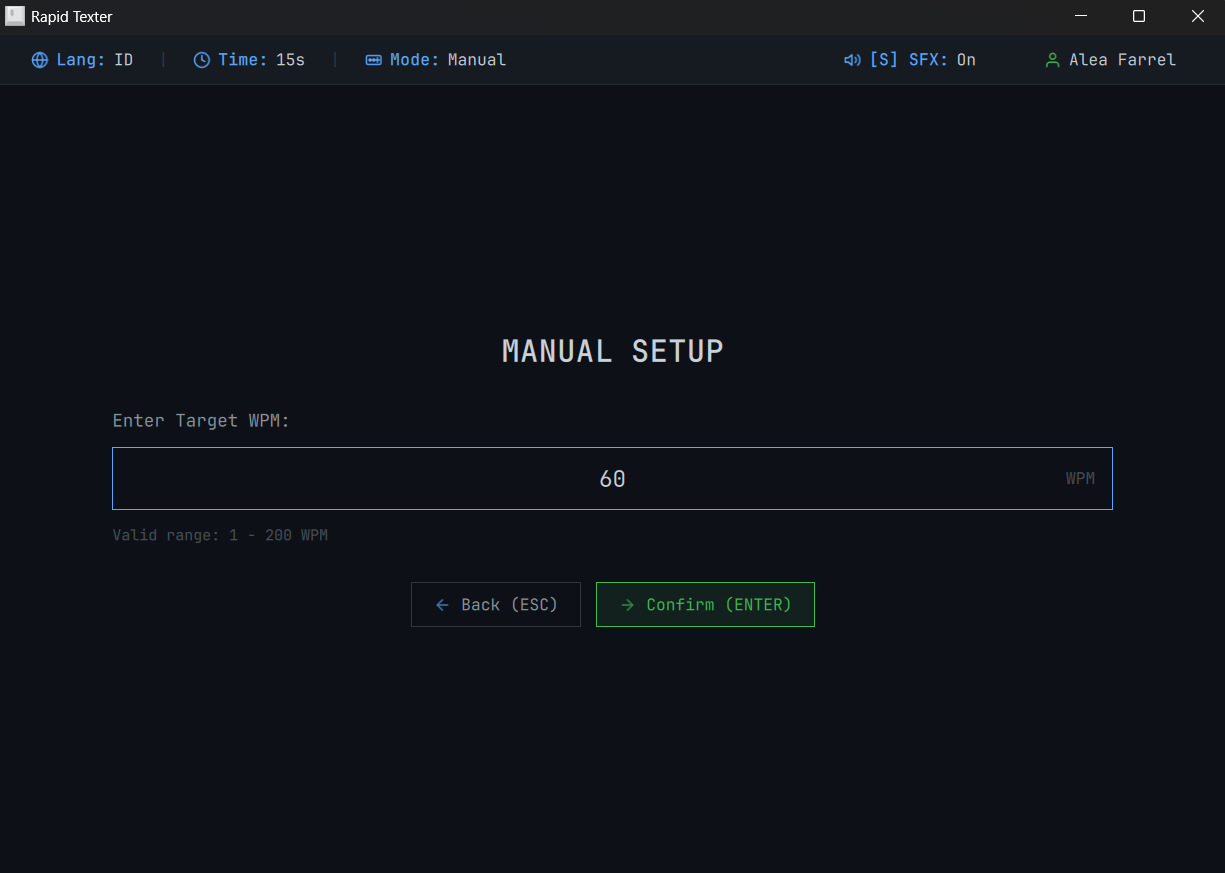Viewport: 1225px width, 873px height.
Task: Click the "WPM" unit suffix in field
Action: click(x=1080, y=478)
